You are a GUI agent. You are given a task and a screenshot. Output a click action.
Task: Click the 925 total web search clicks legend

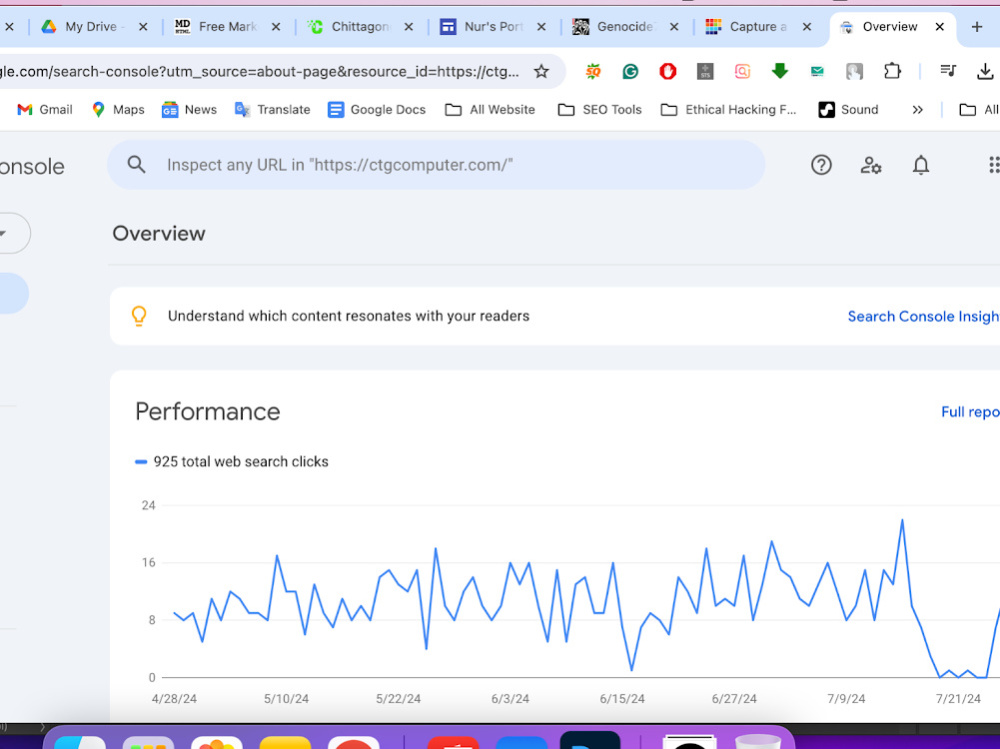point(232,461)
